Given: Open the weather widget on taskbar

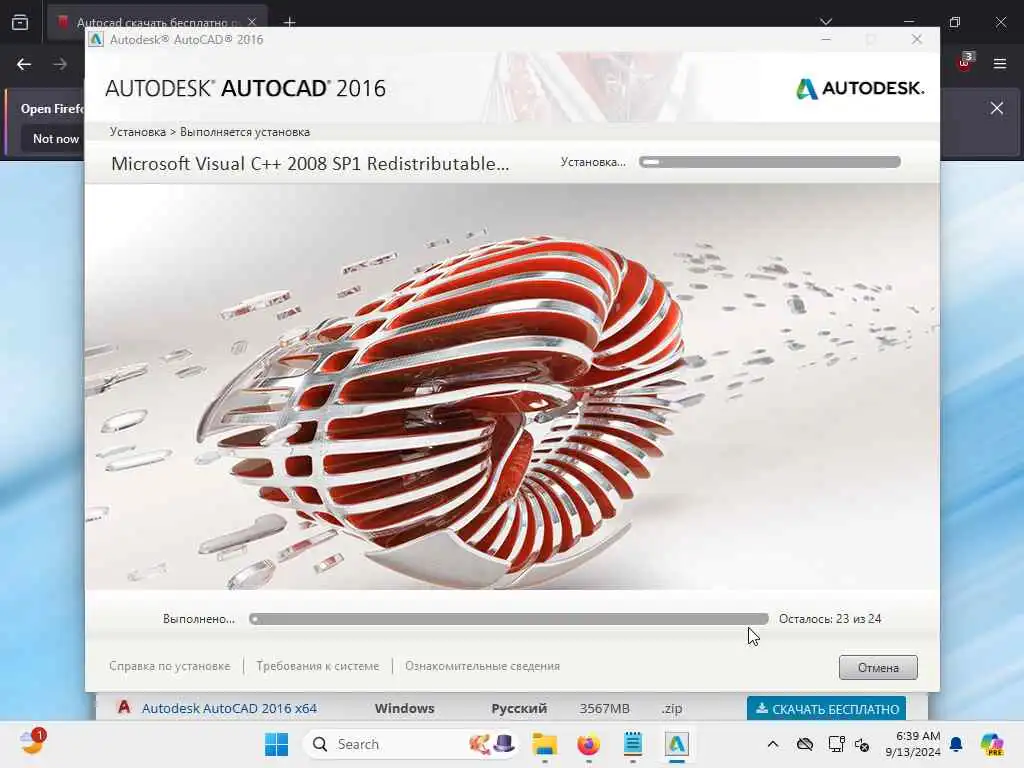Looking at the screenshot, I should coord(33,743).
